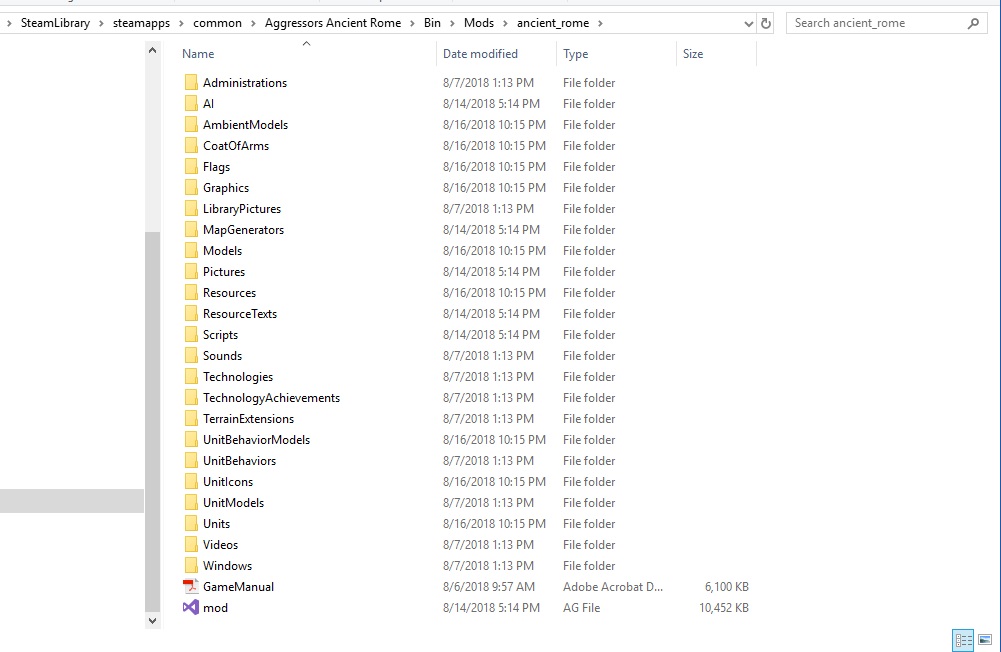This screenshot has height=652, width=1001.
Task: Switch to large icons view layout
Action: 985,640
